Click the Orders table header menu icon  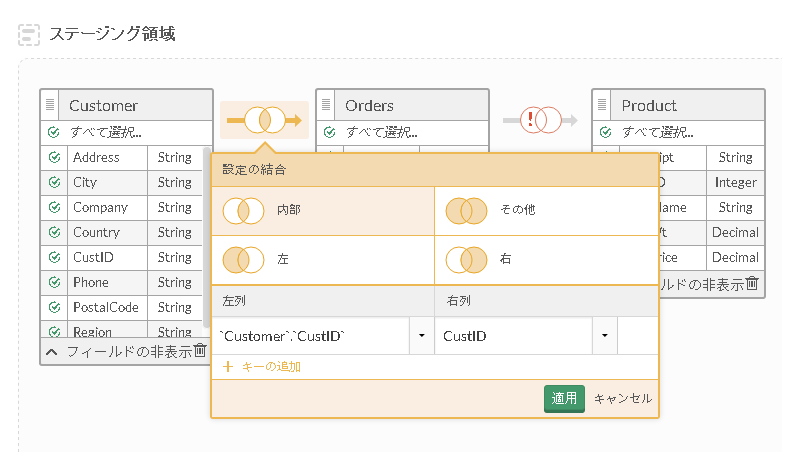(328, 105)
